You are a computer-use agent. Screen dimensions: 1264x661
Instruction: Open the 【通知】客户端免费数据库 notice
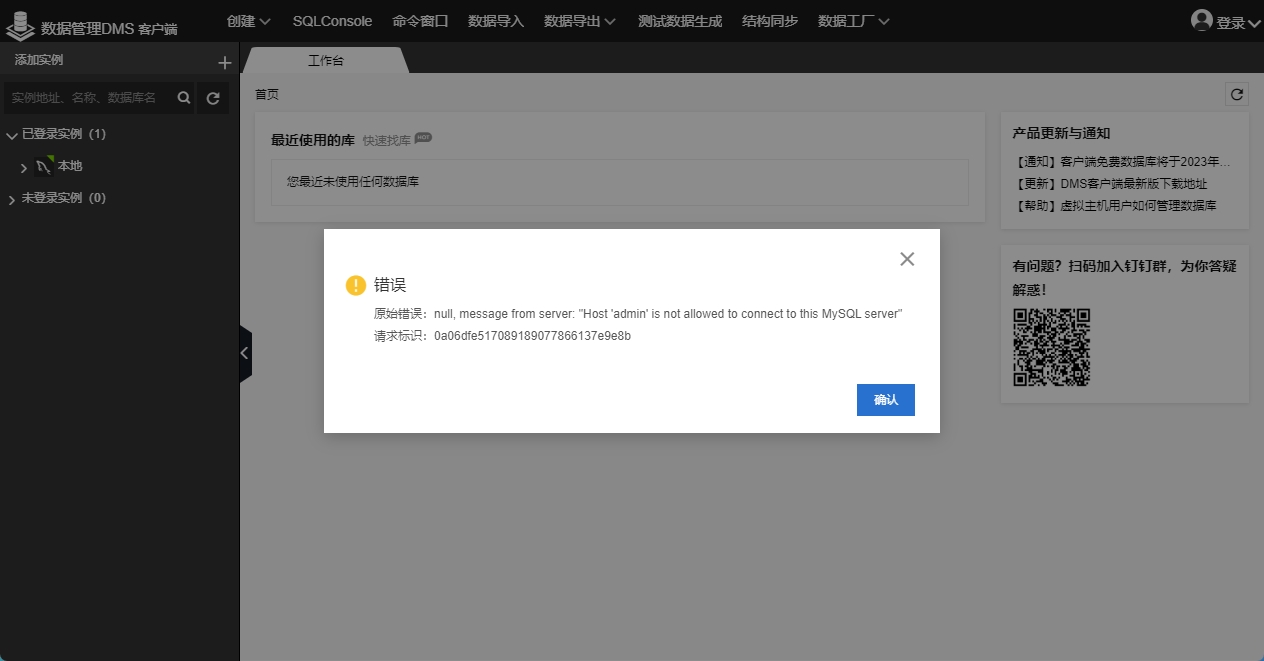tap(1122, 161)
